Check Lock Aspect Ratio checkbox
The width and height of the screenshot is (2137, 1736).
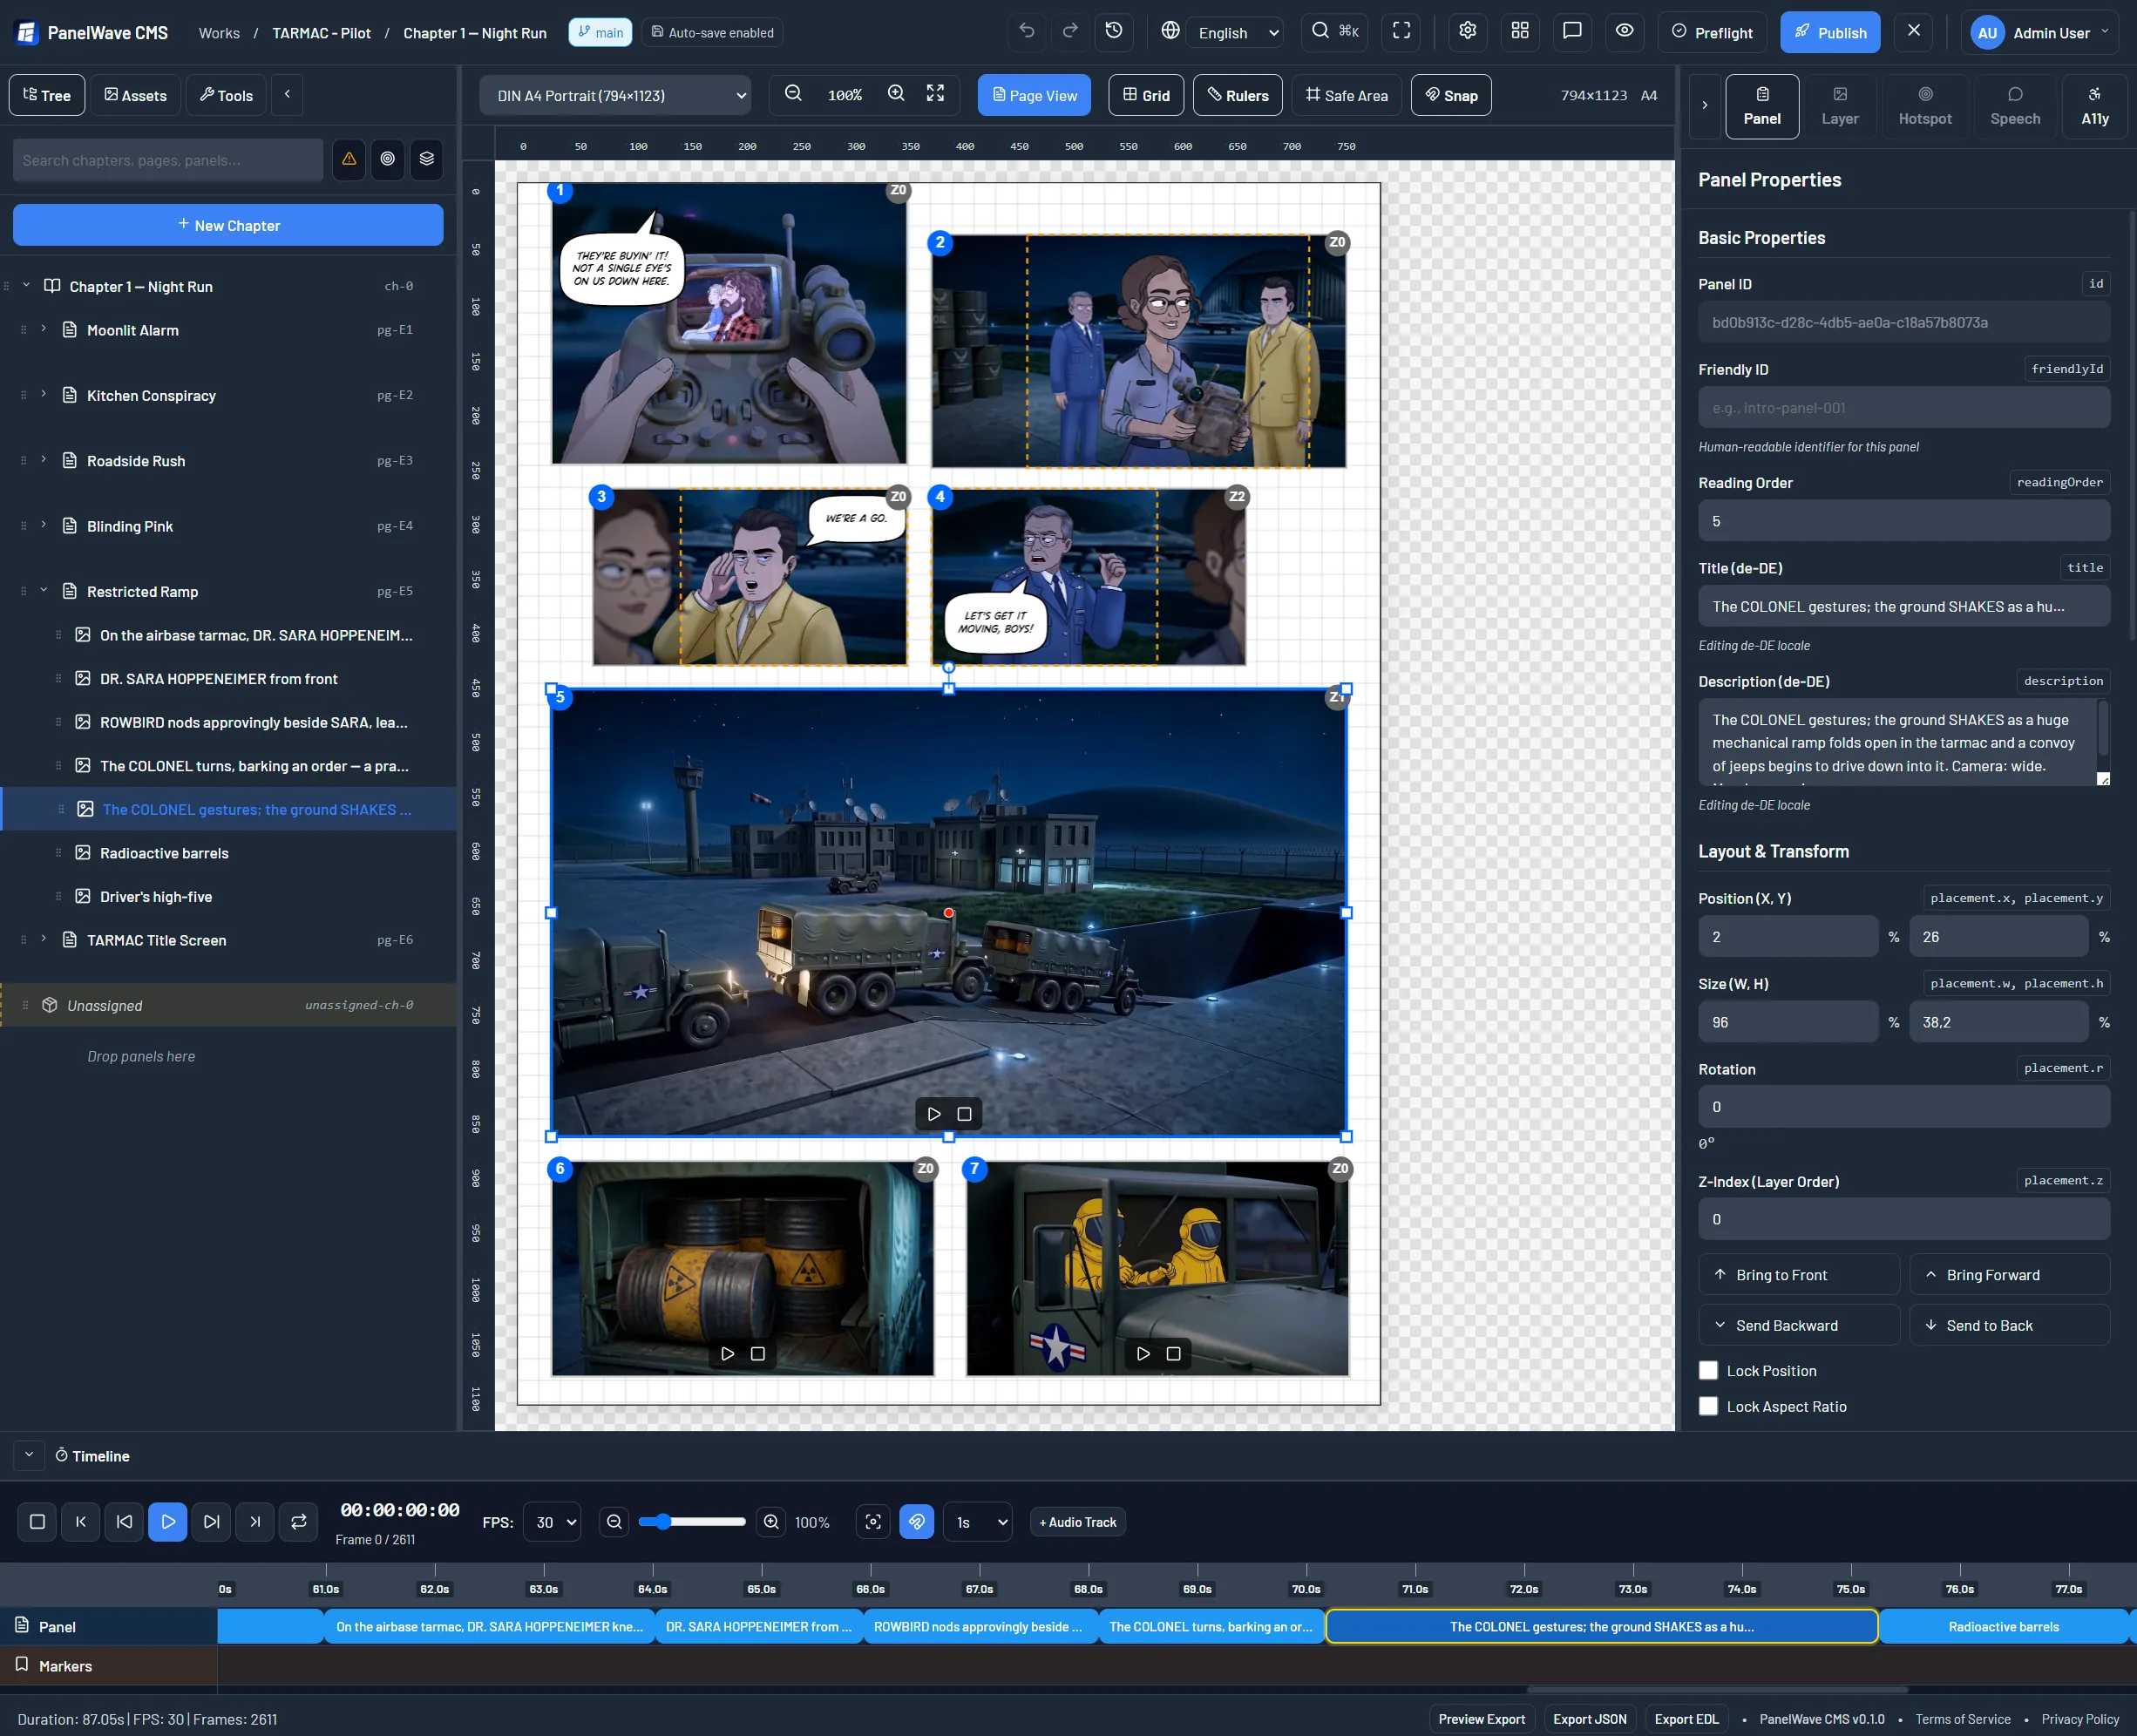(1709, 1407)
